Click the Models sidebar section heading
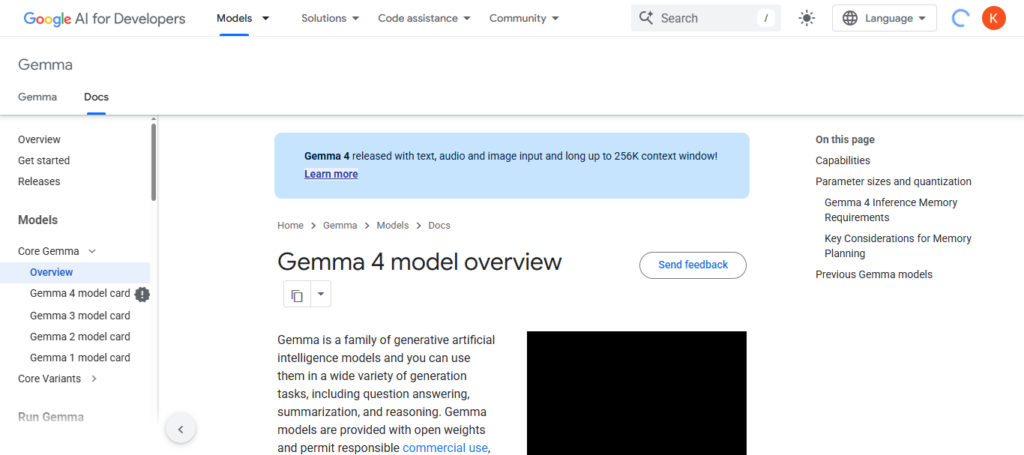Viewport: 1024px width, 455px height. pyautogui.click(x=38, y=220)
